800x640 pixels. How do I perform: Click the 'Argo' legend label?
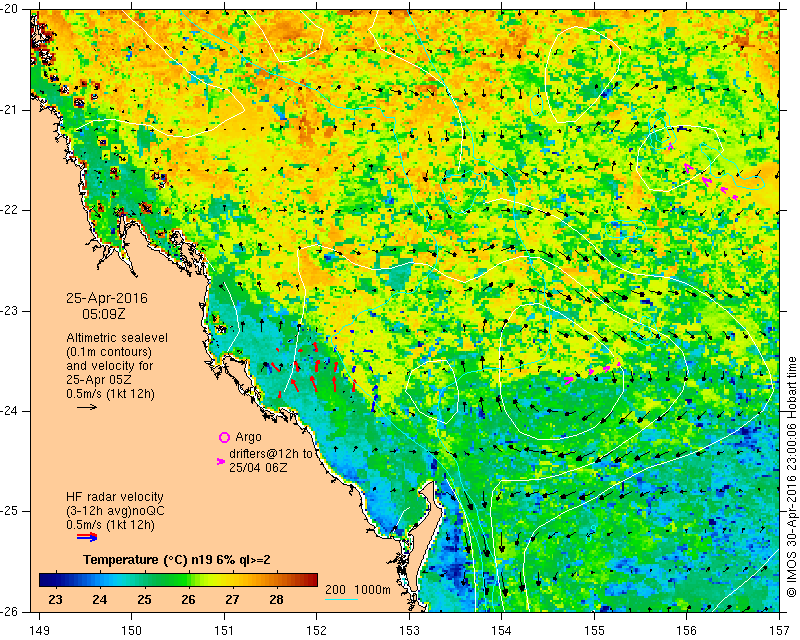(x=248, y=437)
